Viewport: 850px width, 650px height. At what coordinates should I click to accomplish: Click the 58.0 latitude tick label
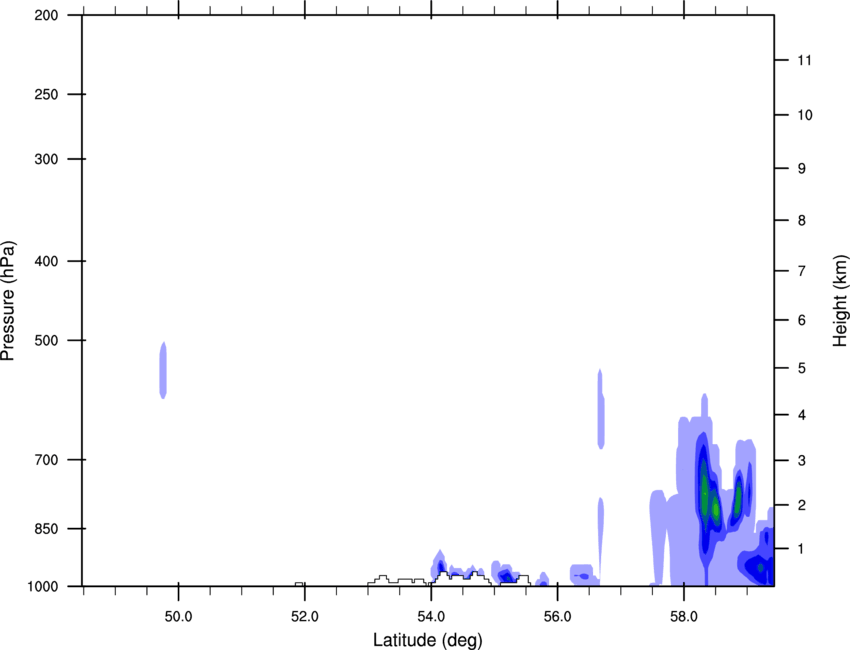point(684,616)
